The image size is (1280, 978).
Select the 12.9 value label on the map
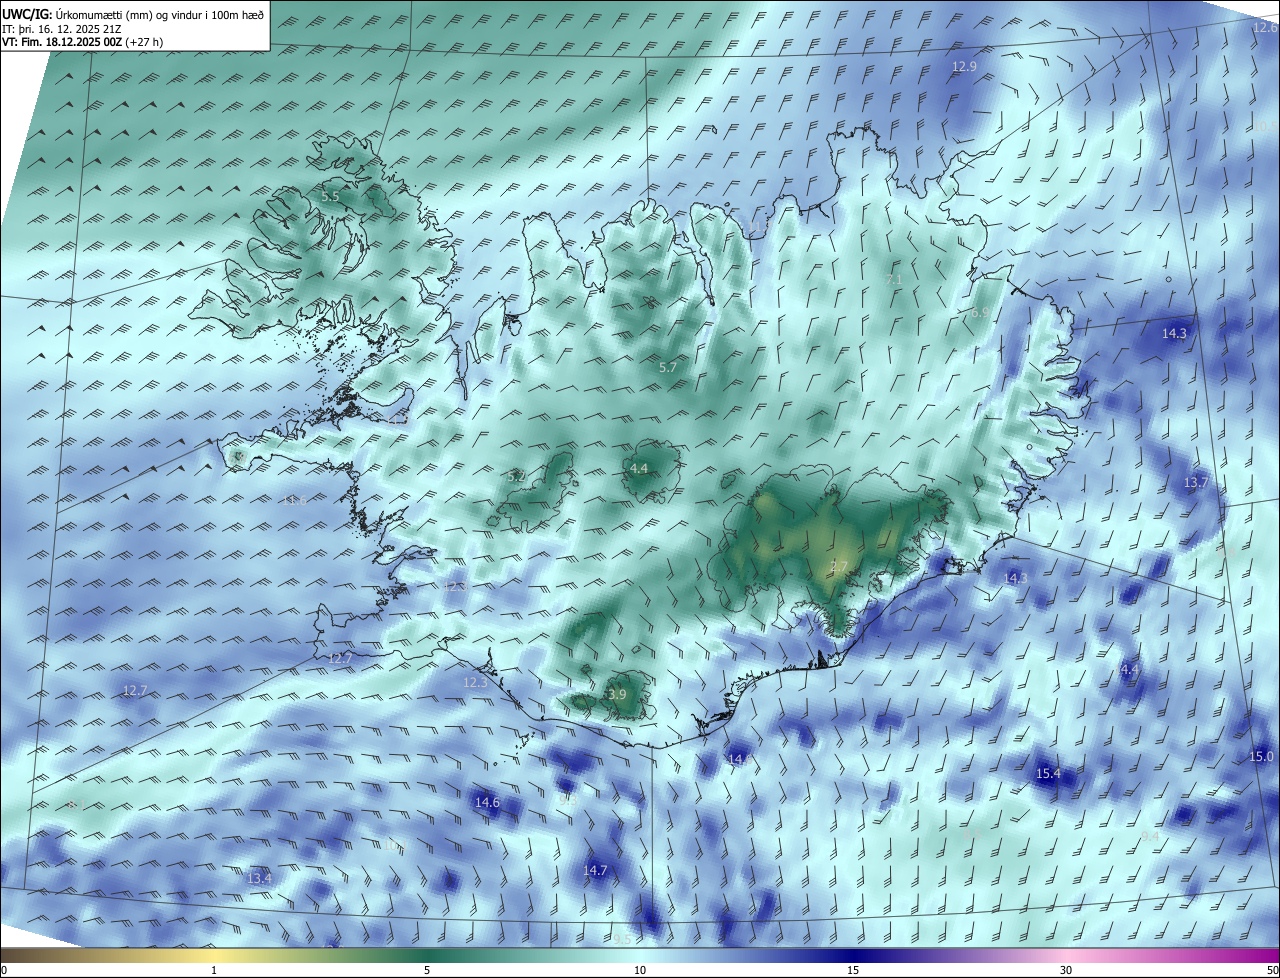[964, 67]
